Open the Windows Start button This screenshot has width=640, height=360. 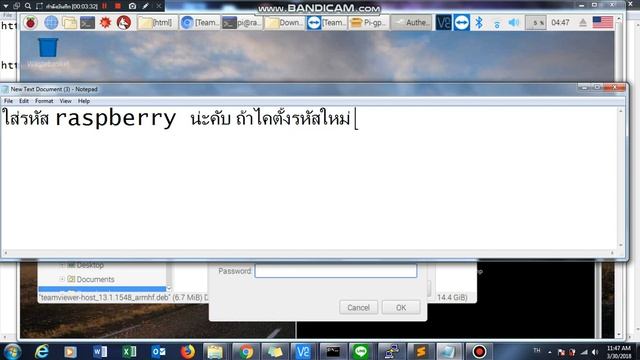pyautogui.click(x=12, y=351)
